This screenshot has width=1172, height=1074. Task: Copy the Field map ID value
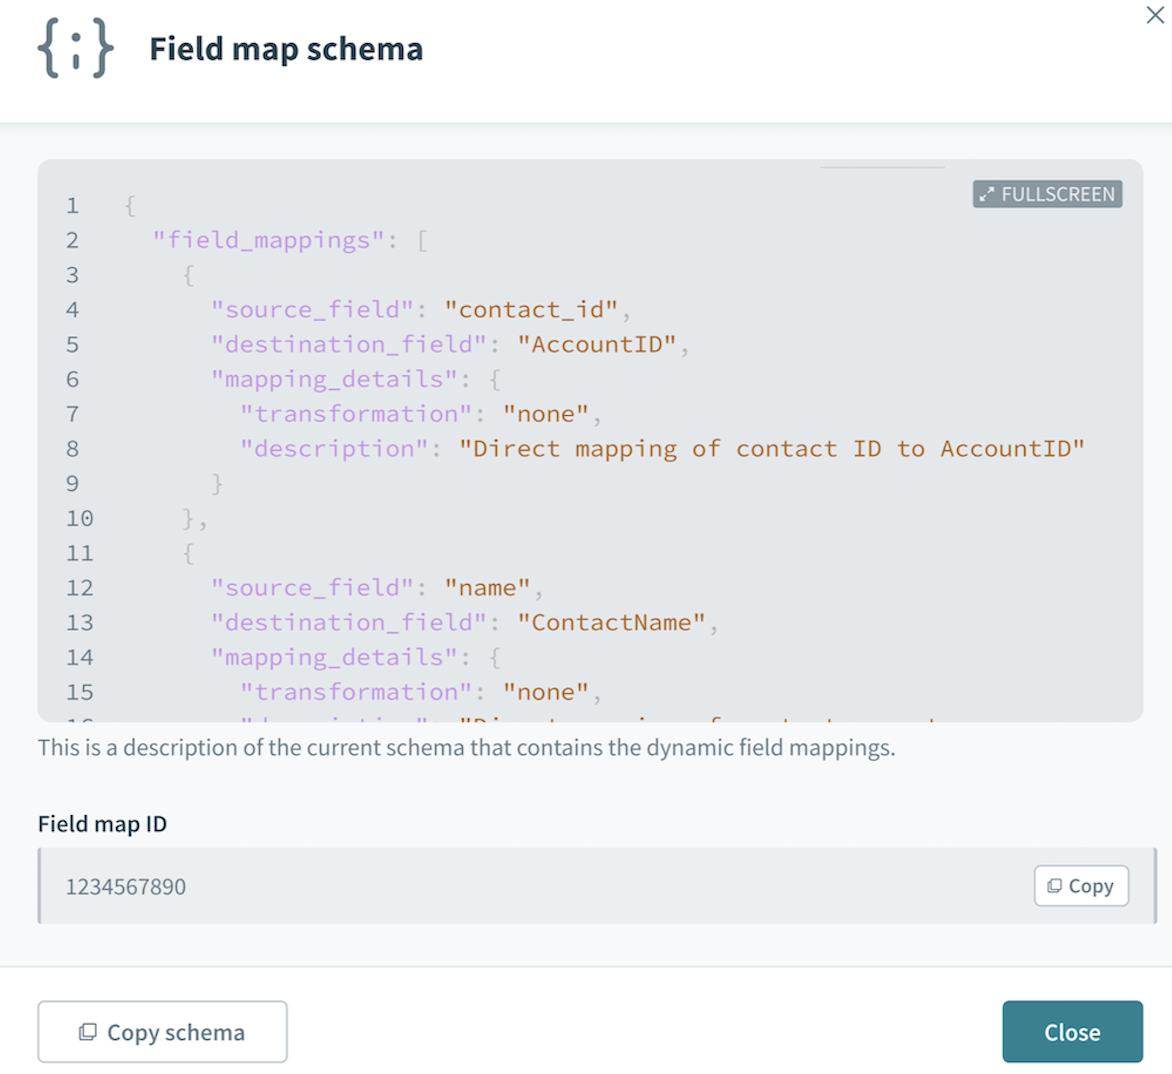[1080, 886]
